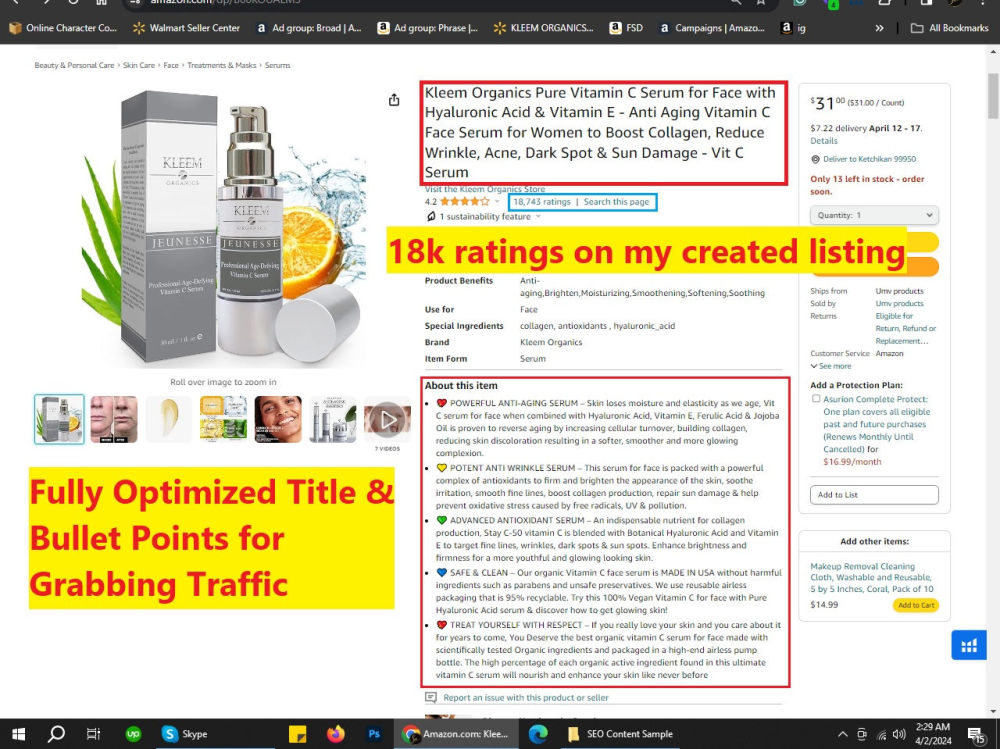1000x749 pixels.
Task: Open Windows taskbar search
Action: (56, 734)
